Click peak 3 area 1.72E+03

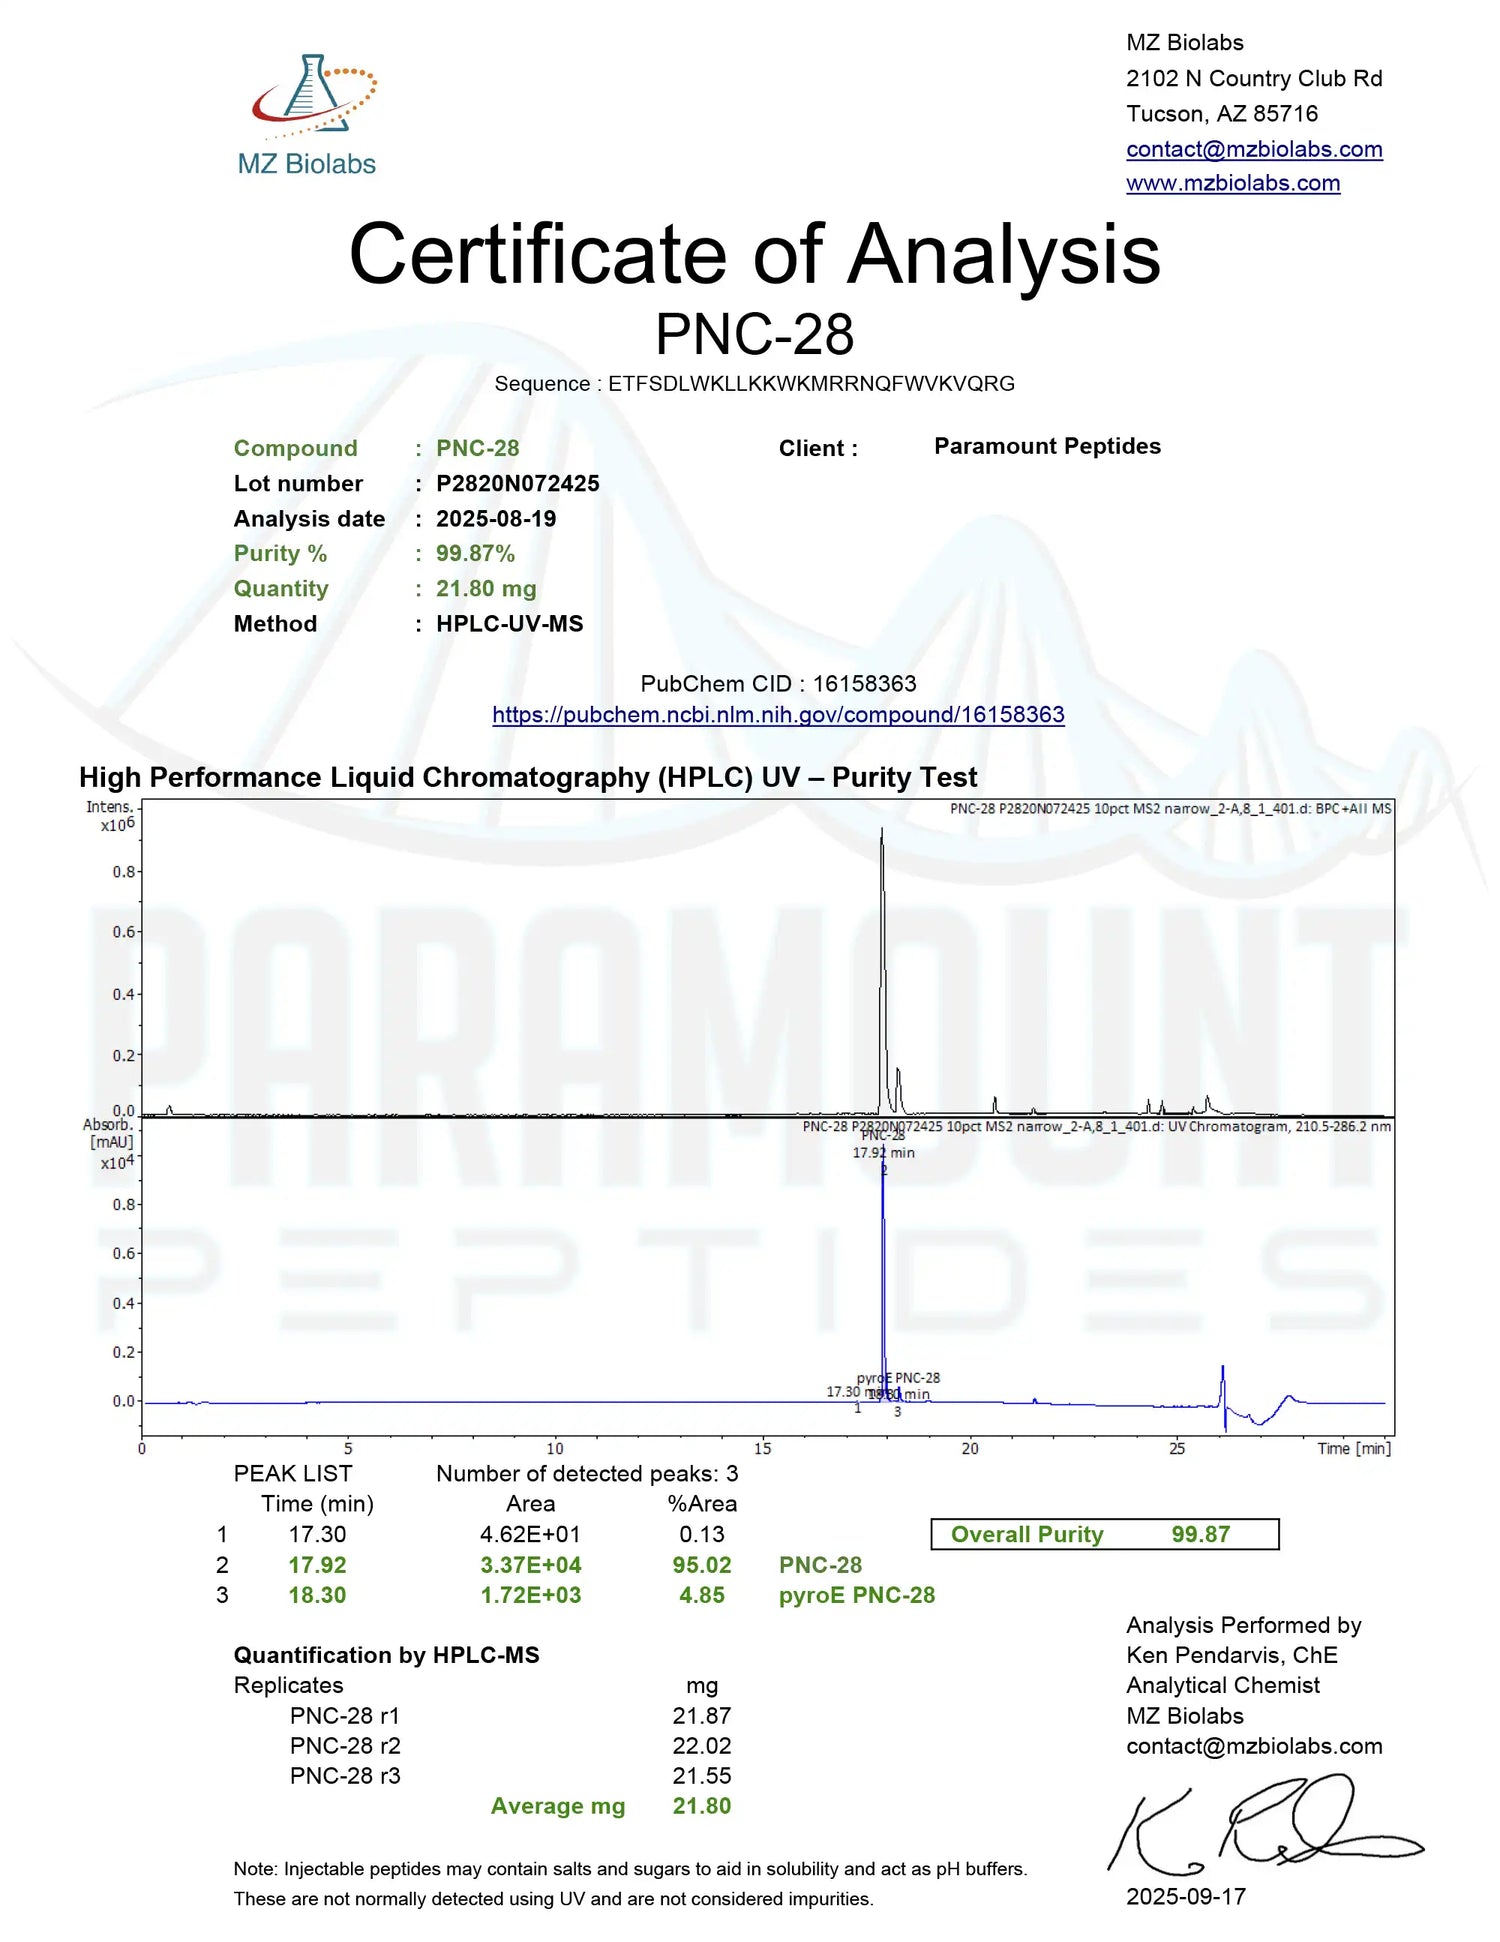tap(530, 1595)
